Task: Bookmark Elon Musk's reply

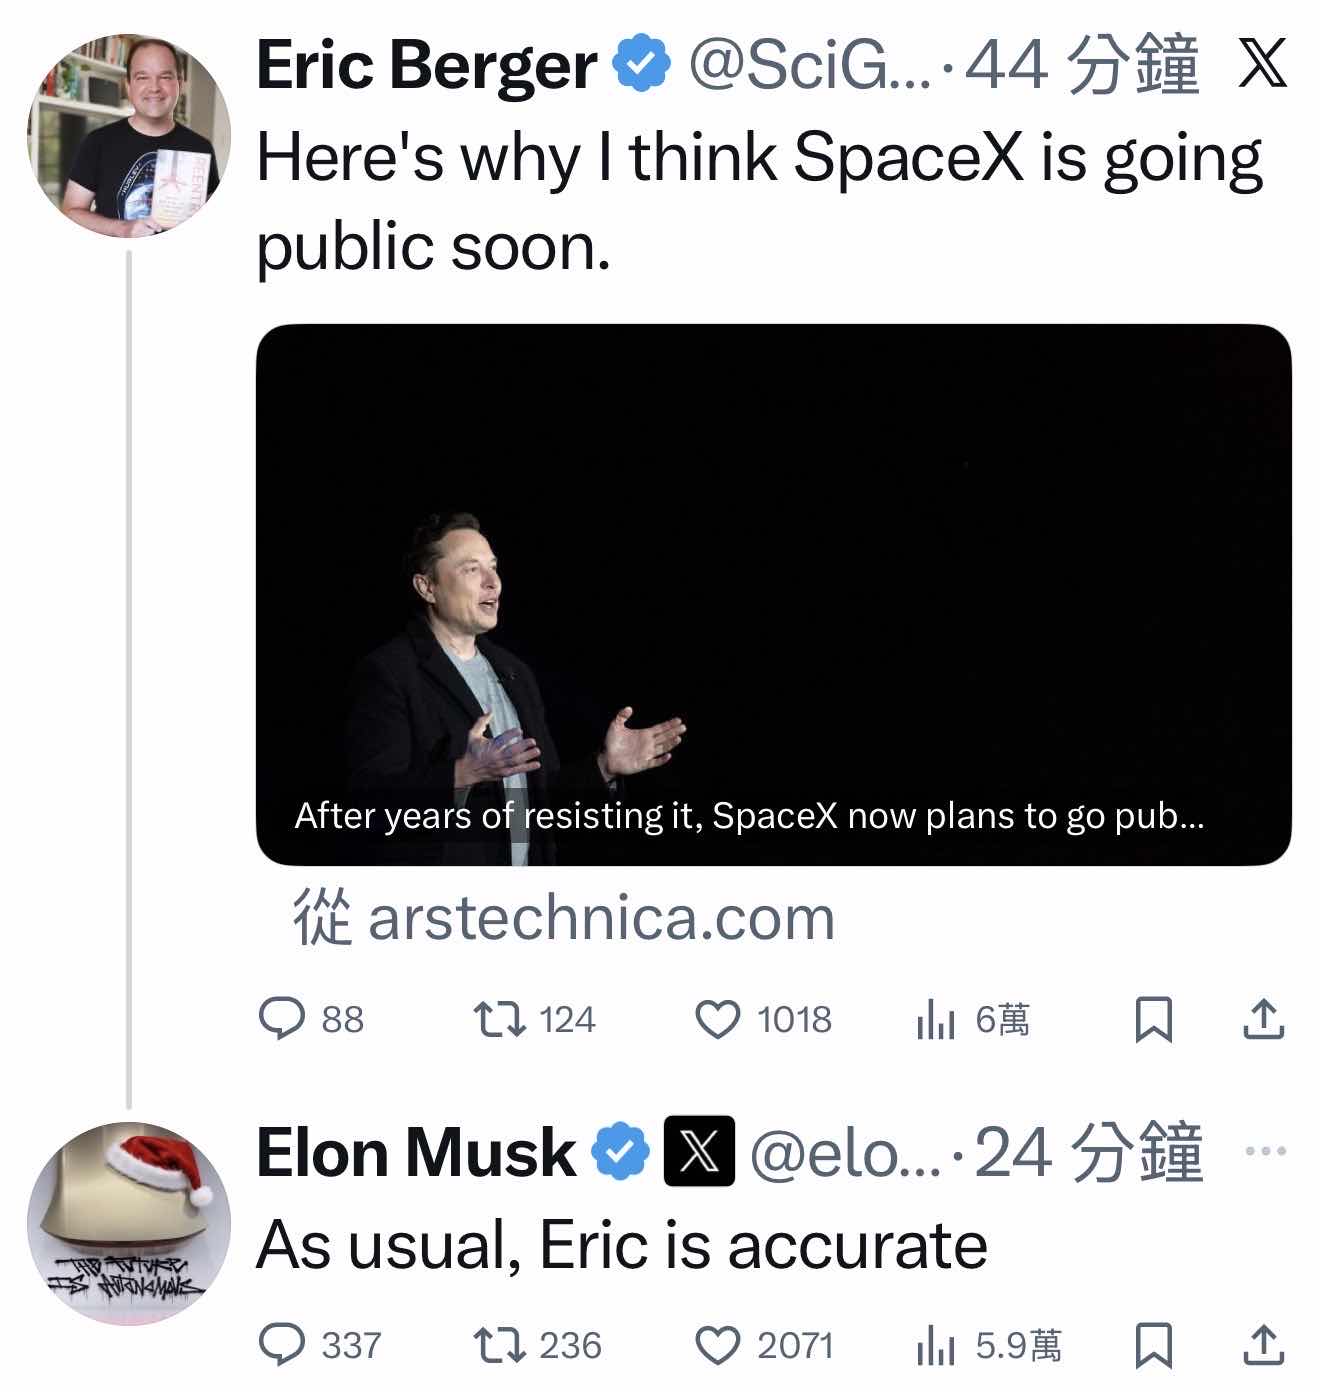Action: pyautogui.click(x=1153, y=1345)
